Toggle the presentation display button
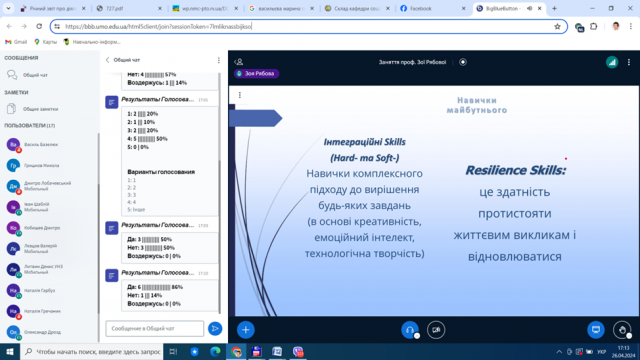The height and width of the screenshot is (360, 640). click(596, 330)
